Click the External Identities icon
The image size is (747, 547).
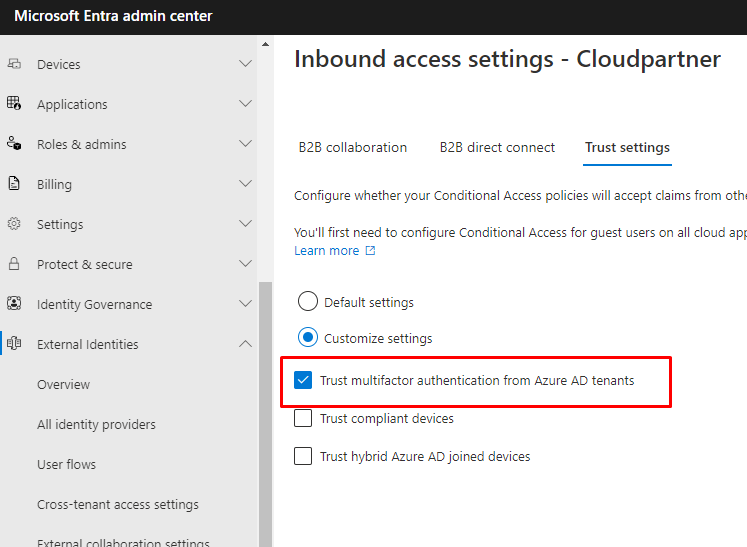pos(14,344)
